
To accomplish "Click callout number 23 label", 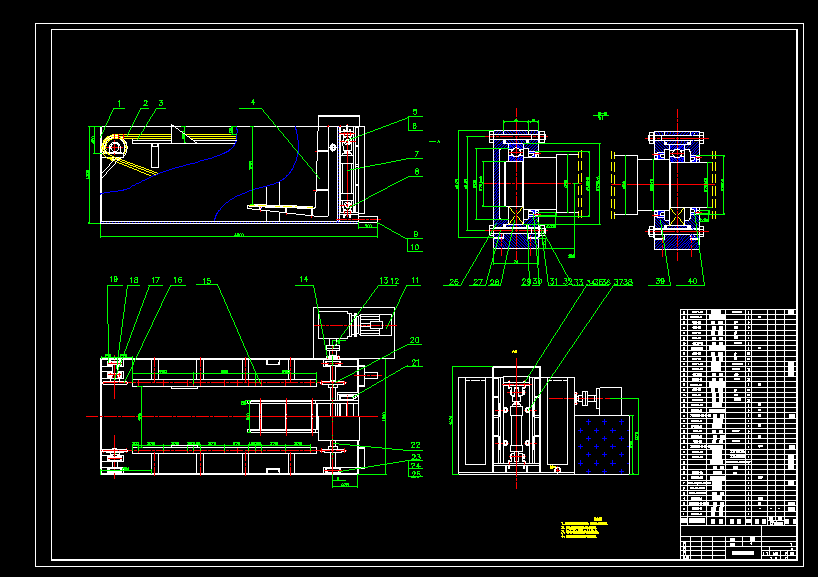I will [416, 457].
